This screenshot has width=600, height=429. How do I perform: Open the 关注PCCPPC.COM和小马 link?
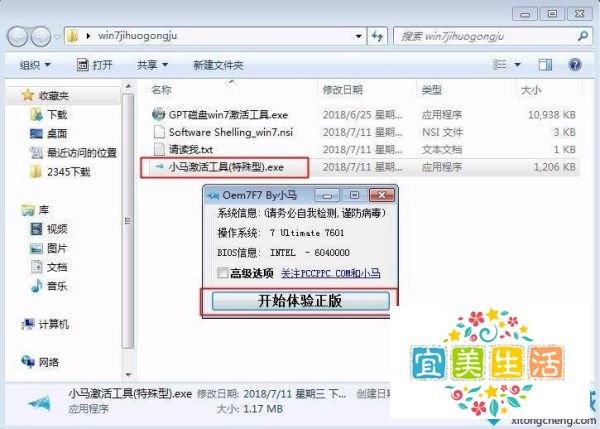tap(331, 273)
